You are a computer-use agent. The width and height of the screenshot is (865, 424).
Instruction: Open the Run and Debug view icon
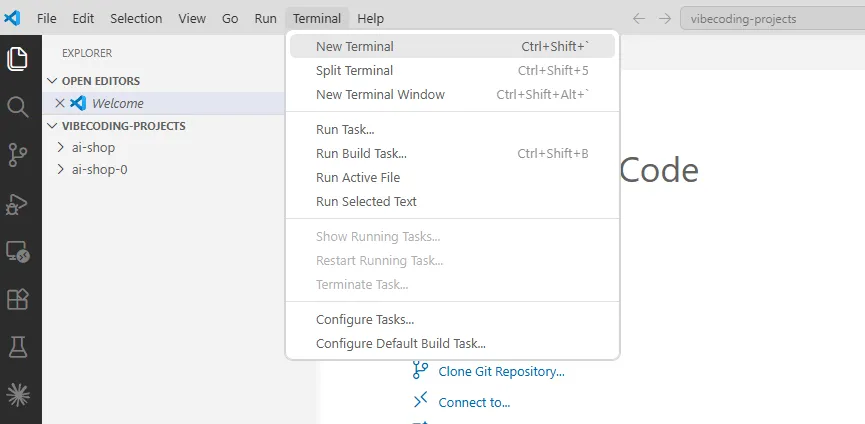pyautogui.click(x=17, y=204)
